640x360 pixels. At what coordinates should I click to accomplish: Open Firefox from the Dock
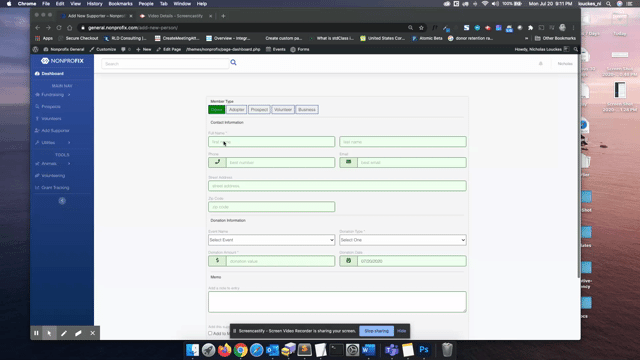(224, 350)
